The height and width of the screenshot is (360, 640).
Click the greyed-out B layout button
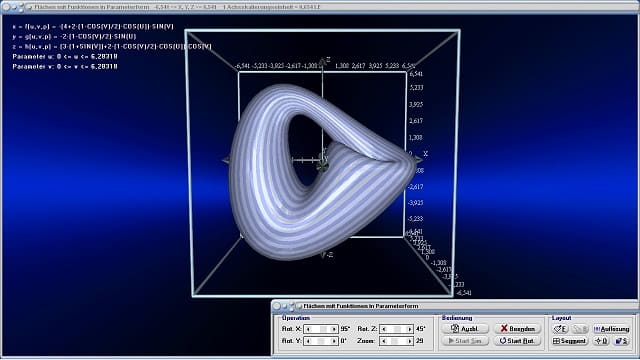tap(580, 329)
